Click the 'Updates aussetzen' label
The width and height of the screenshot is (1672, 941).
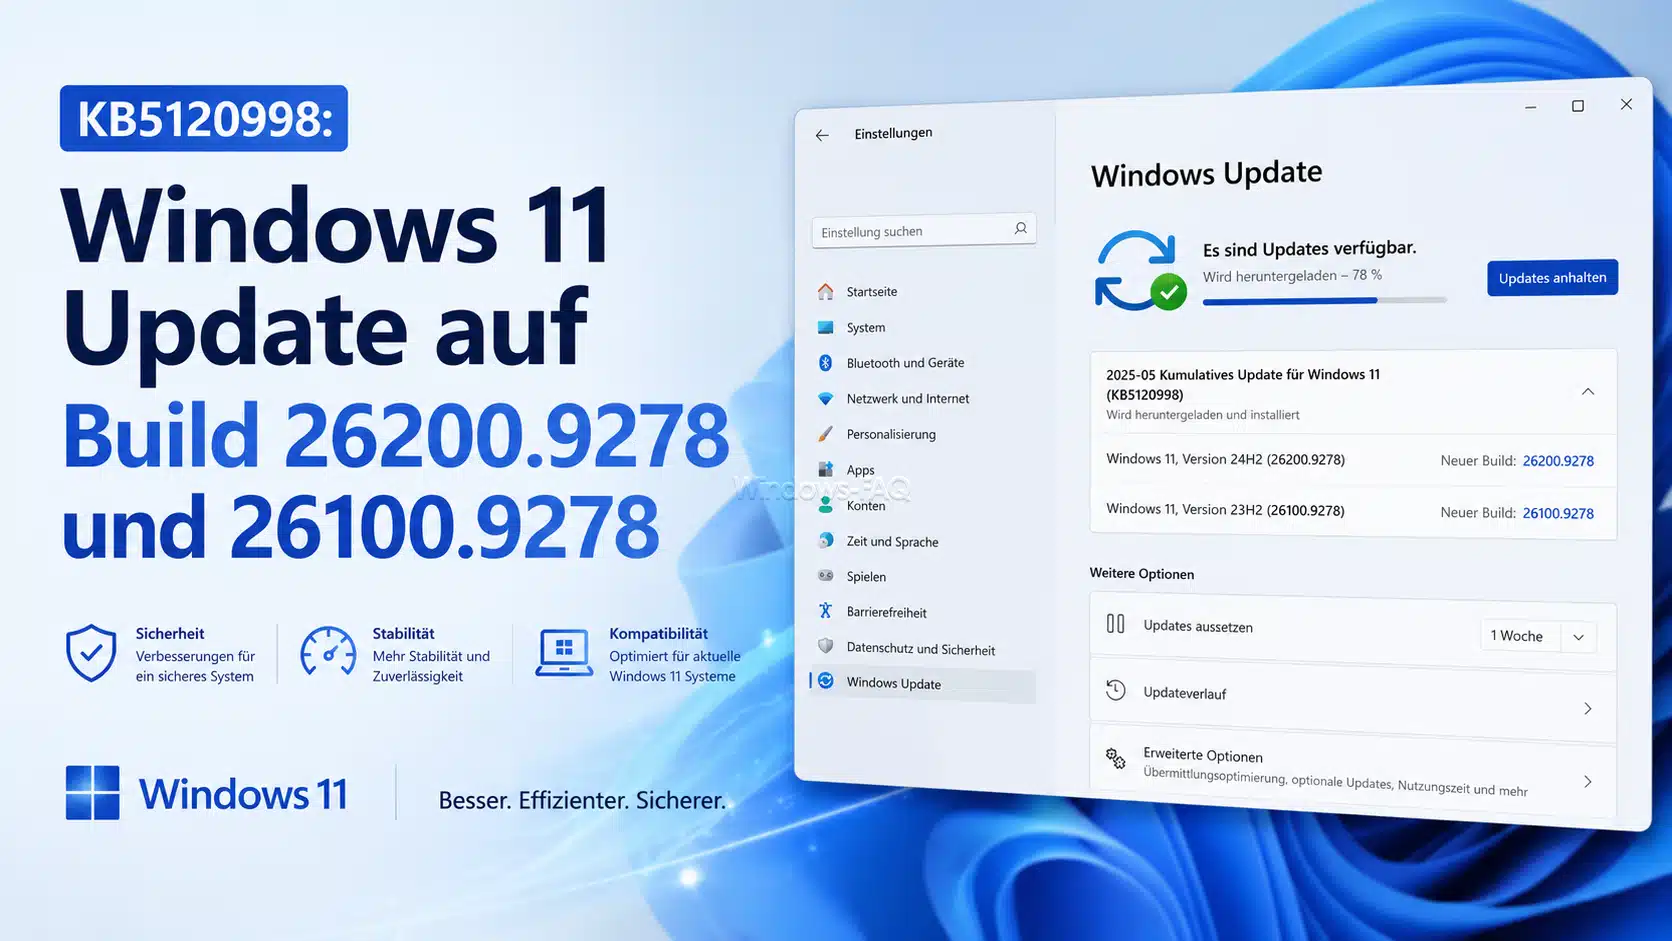[1198, 626]
